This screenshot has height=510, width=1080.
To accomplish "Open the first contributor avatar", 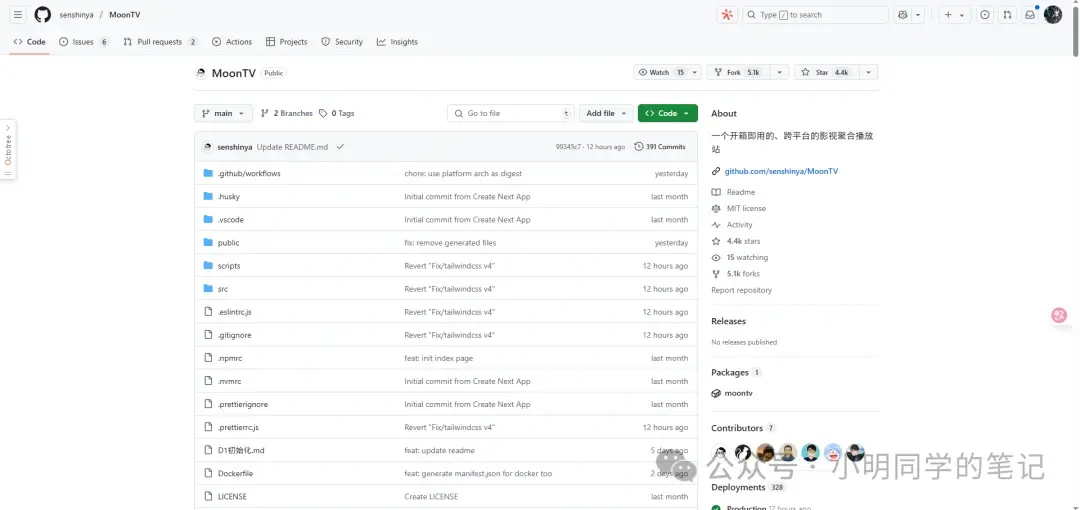I will pos(720,452).
